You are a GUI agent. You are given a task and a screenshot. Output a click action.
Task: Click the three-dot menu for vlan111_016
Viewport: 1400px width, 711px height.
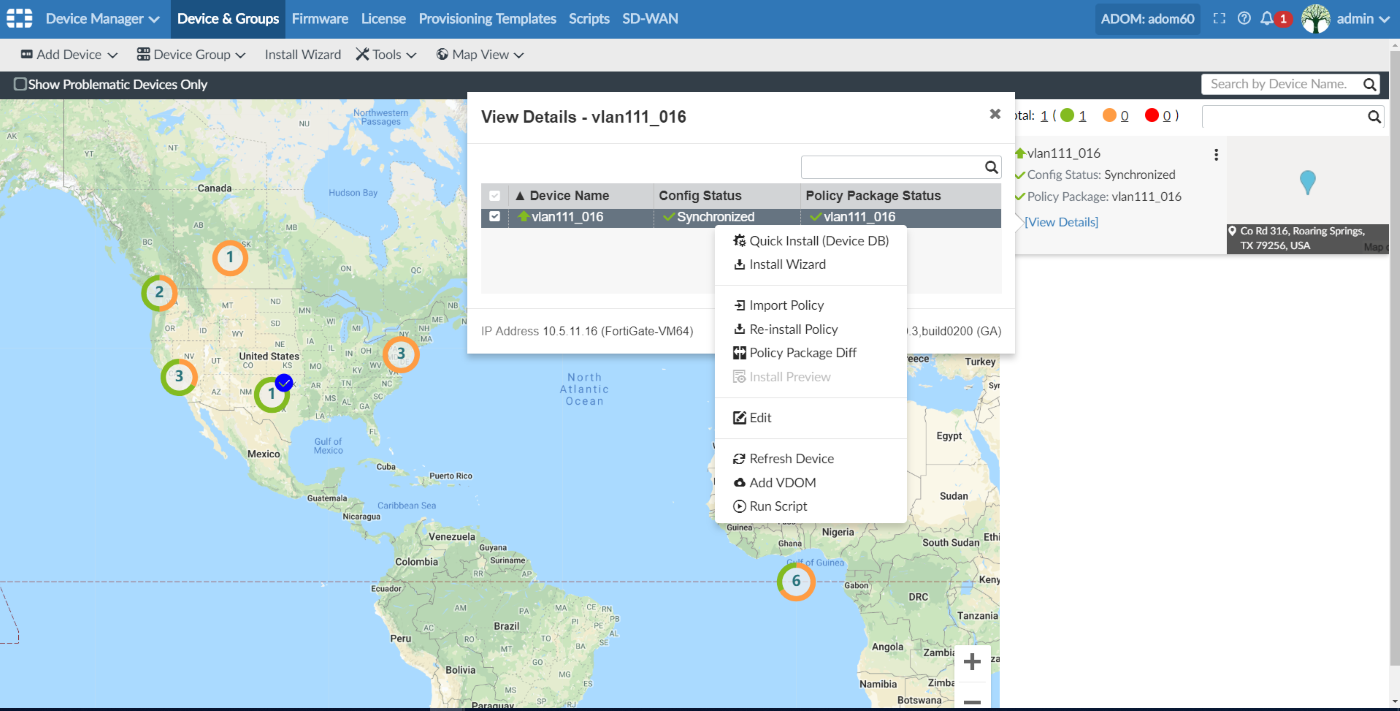click(x=1216, y=155)
